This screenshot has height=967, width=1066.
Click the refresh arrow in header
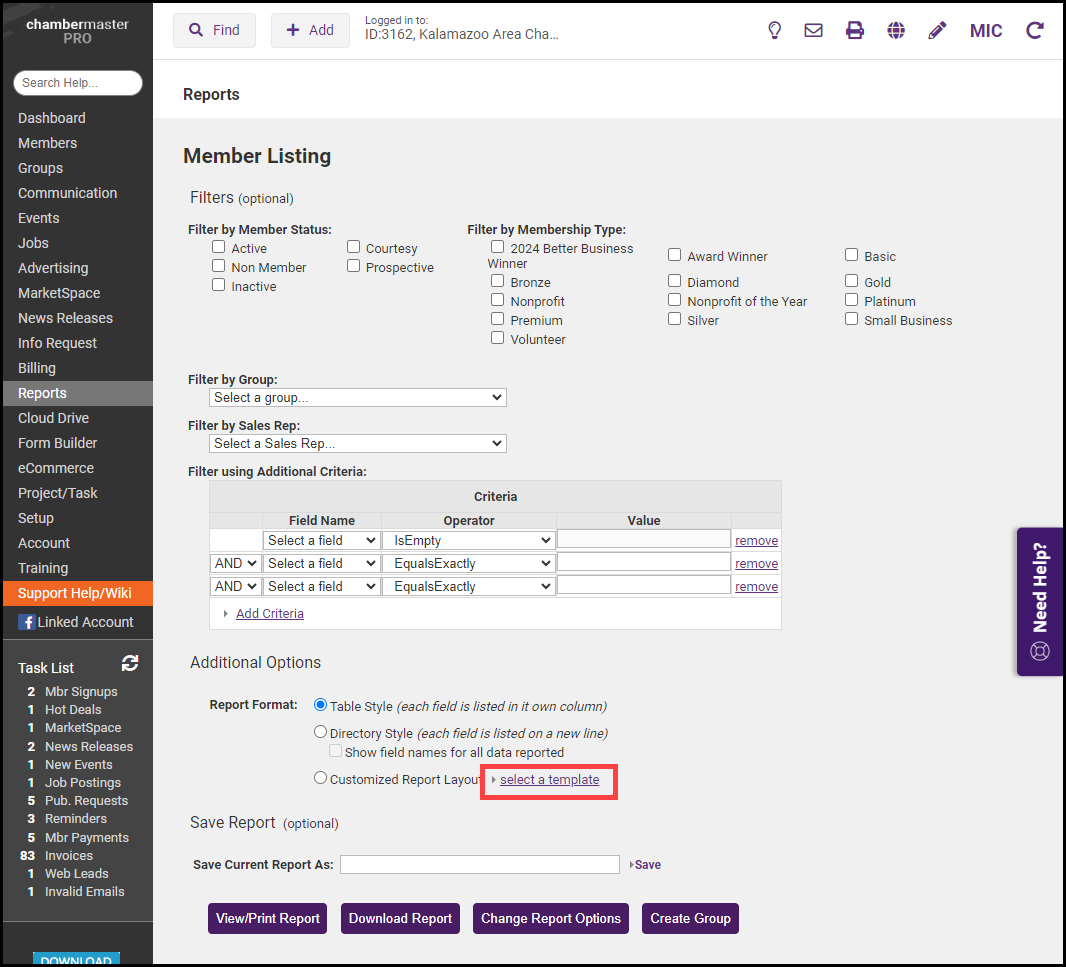coord(1035,31)
